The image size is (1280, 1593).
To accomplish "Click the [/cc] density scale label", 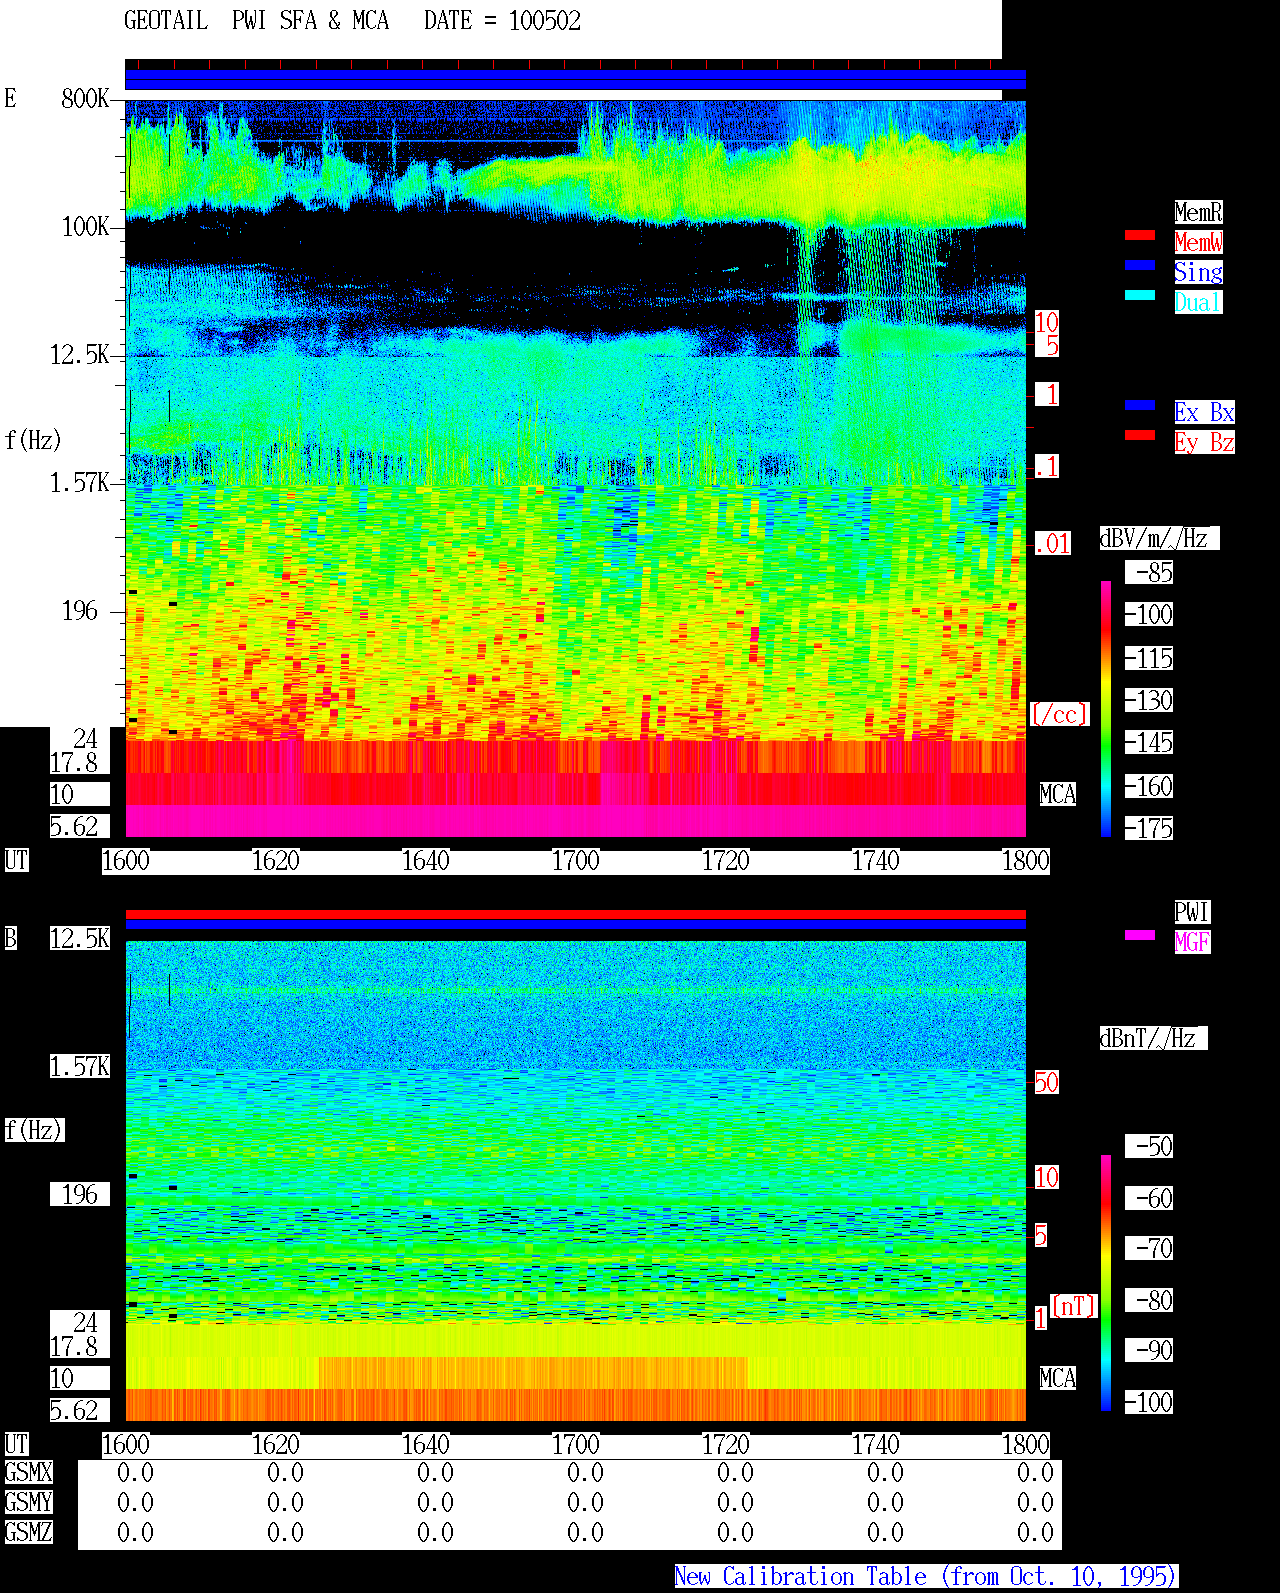I will tap(1059, 715).
